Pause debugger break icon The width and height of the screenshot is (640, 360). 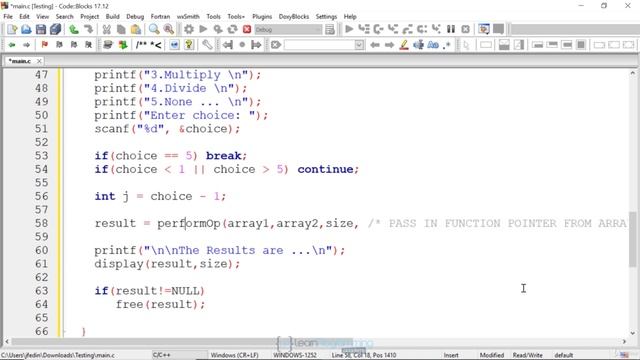(451, 29)
